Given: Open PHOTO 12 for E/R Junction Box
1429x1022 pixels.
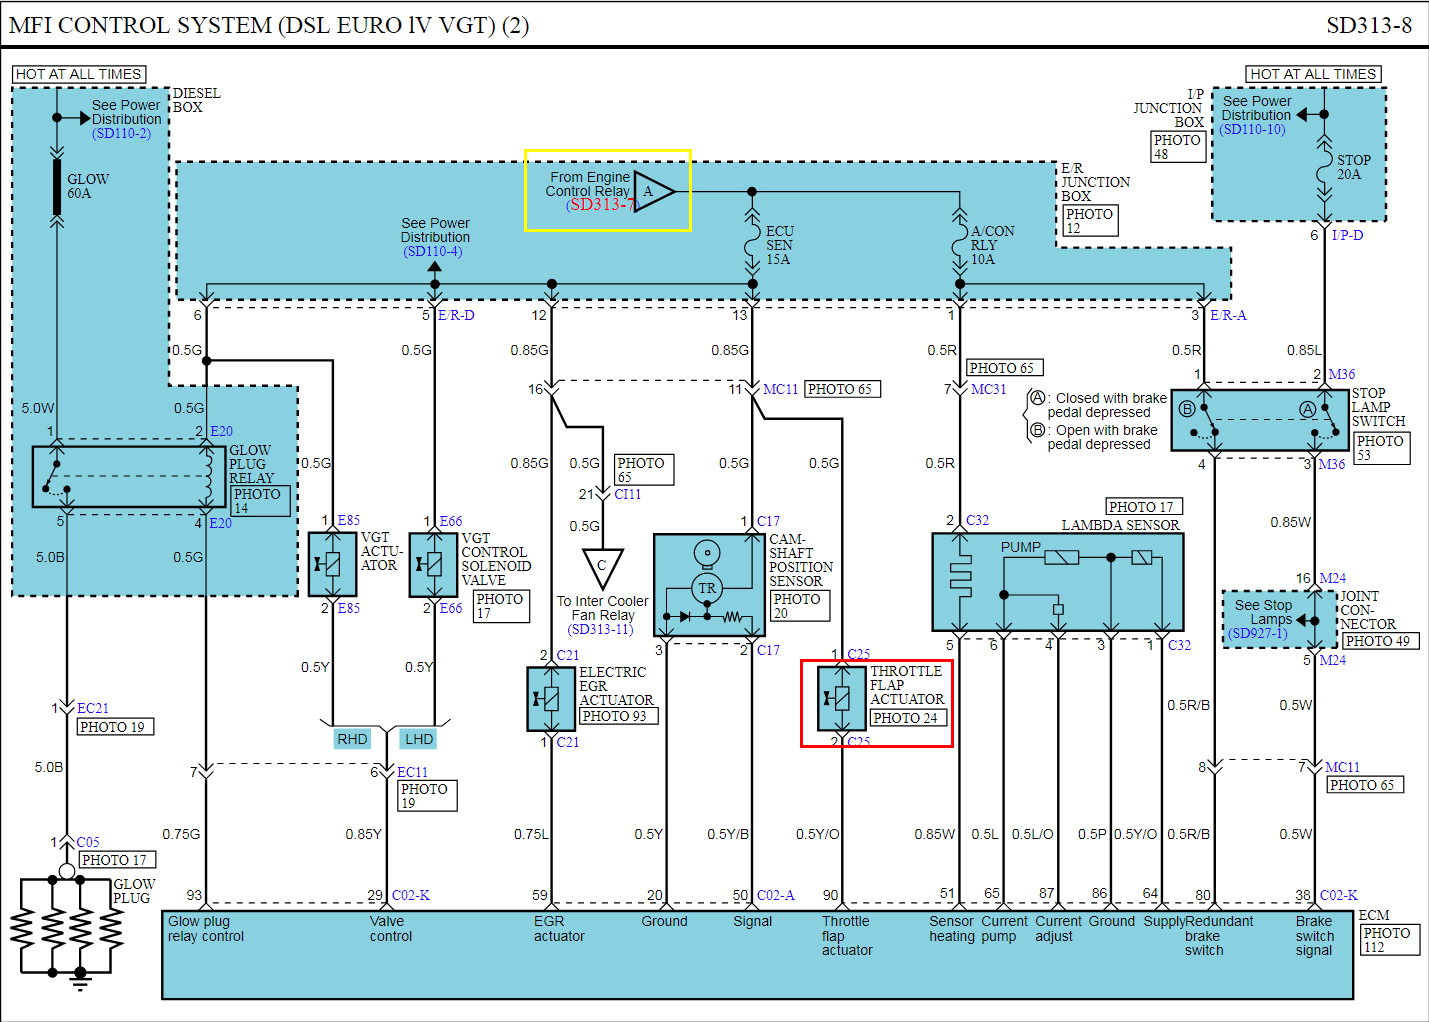Looking at the screenshot, I should [1090, 221].
